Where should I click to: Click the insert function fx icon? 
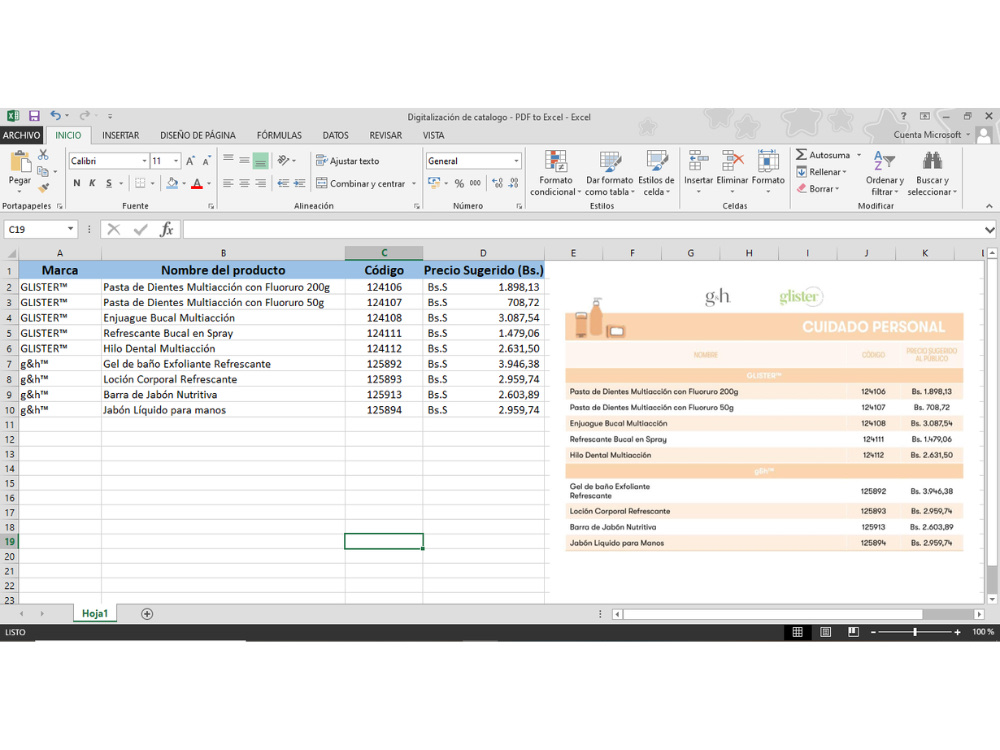click(167, 230)
